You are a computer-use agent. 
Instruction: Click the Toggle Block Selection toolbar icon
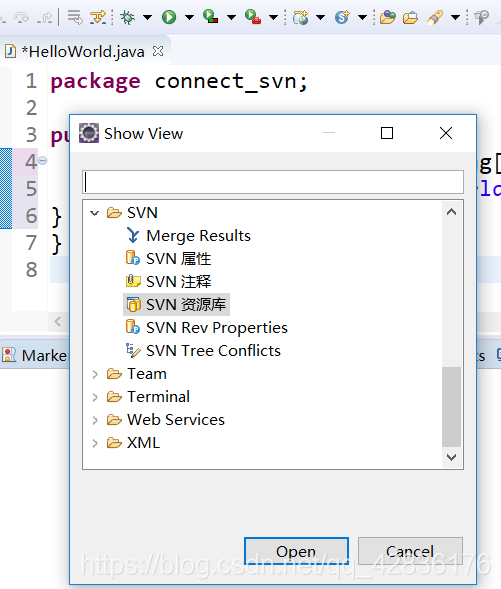75,17
